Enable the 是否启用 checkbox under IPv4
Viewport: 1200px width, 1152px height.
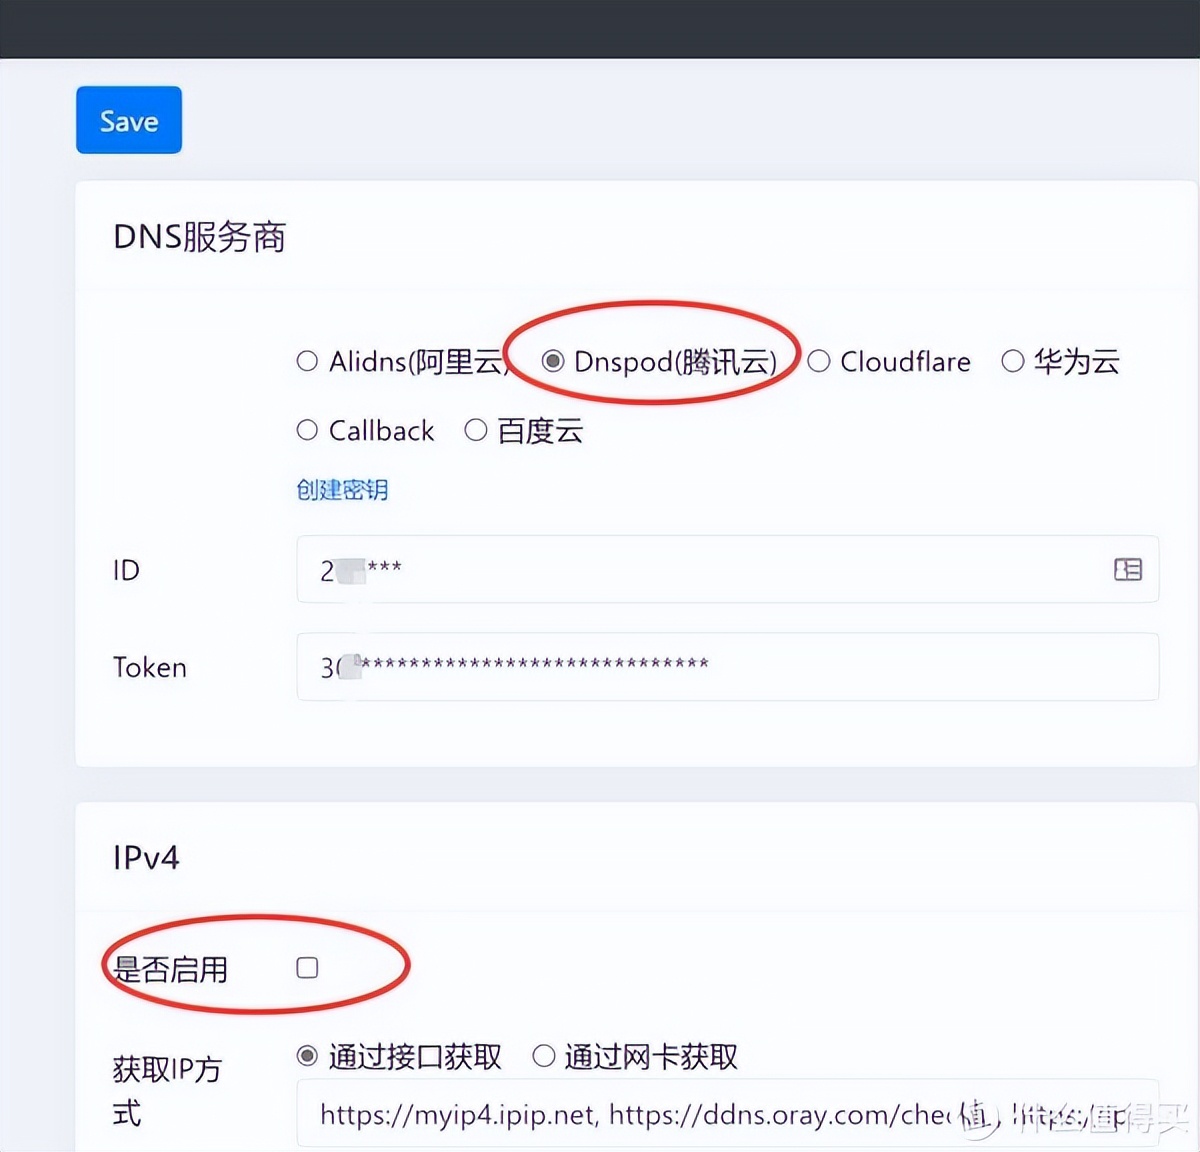point(307,967)
